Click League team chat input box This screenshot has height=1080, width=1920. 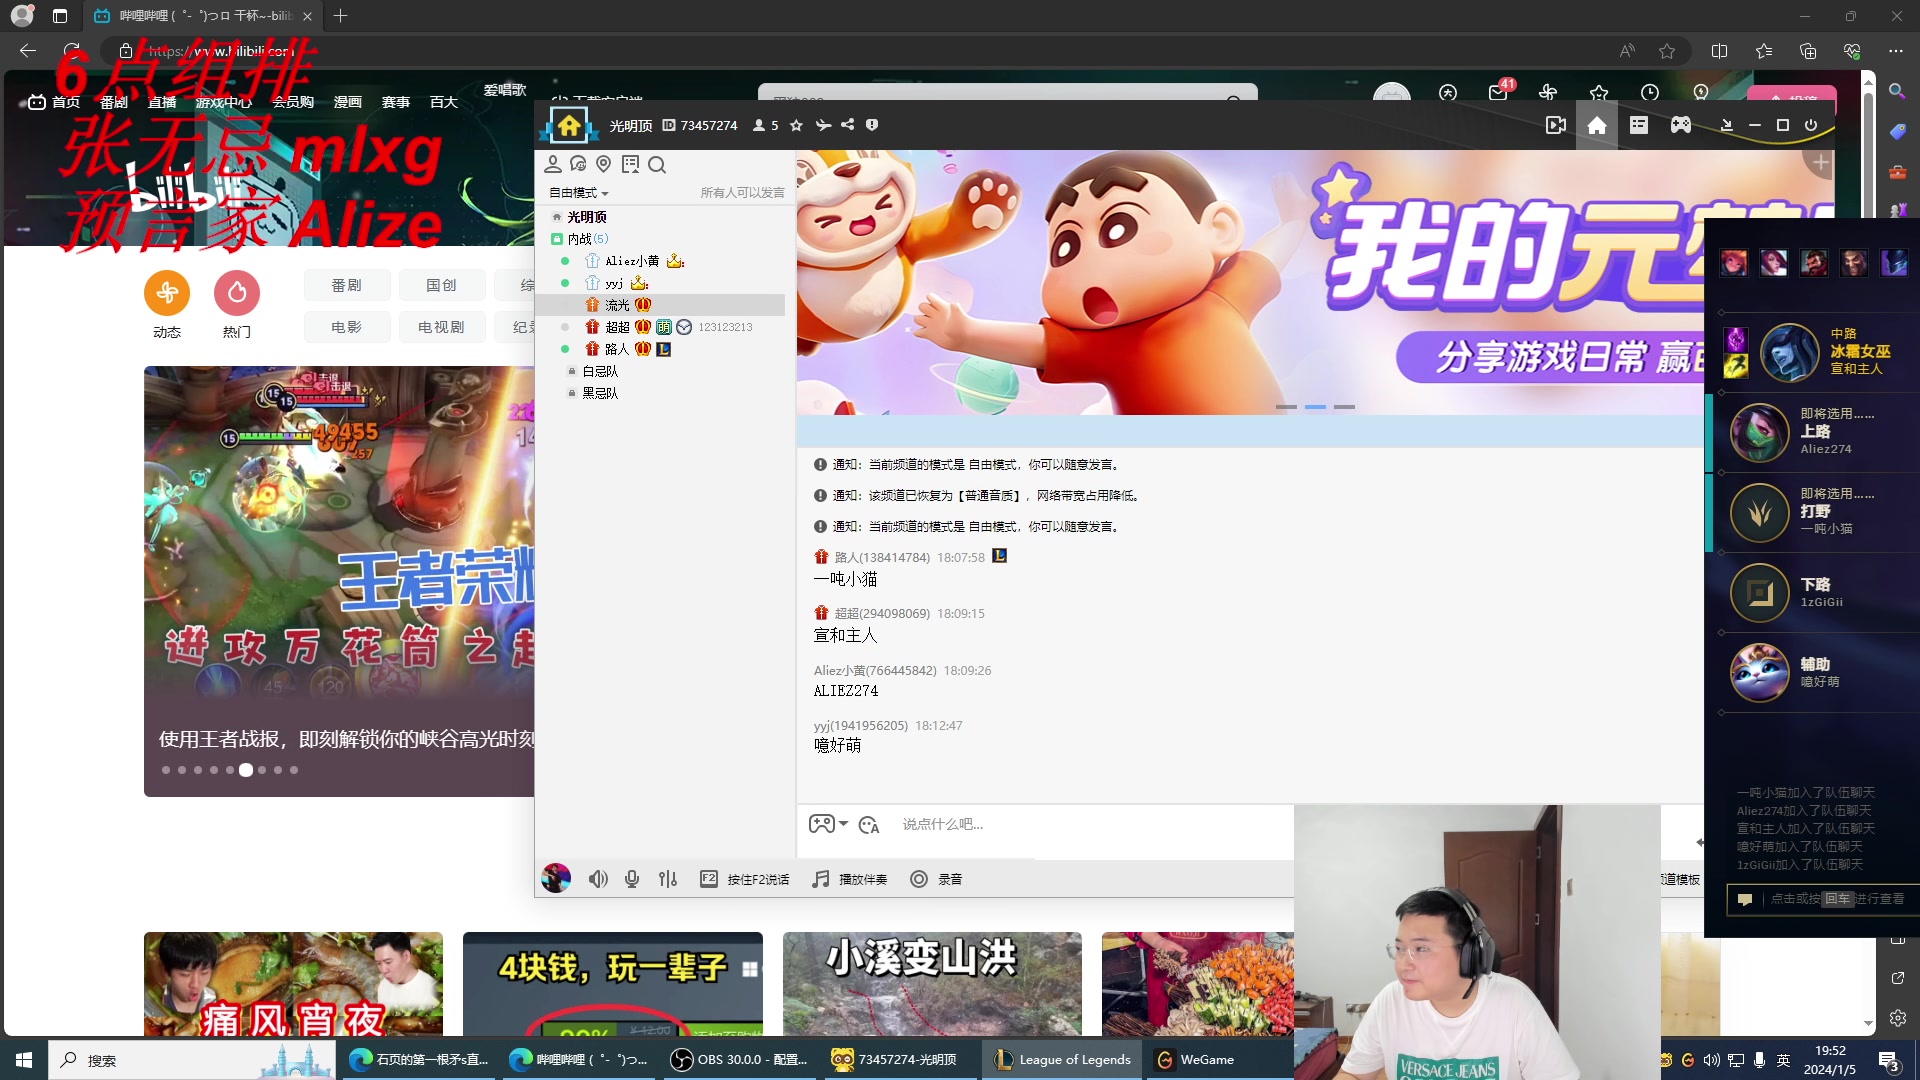tap(1822, 899)
